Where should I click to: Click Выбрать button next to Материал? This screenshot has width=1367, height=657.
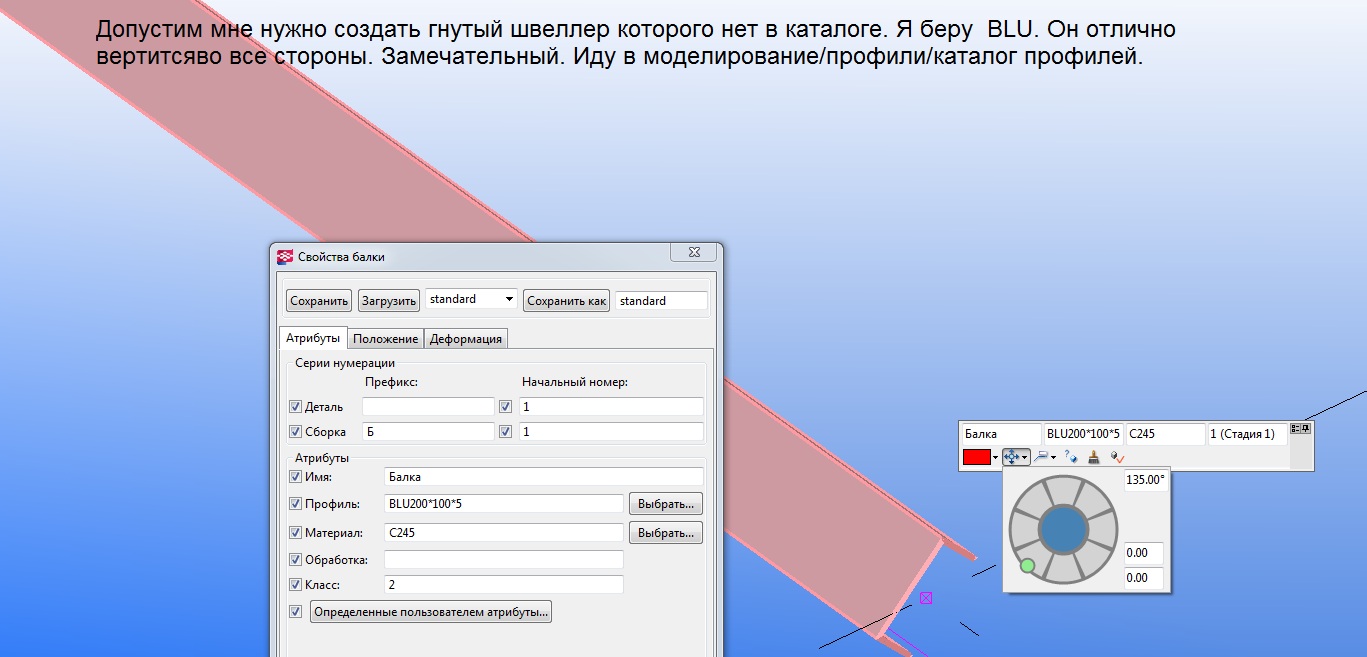(665, 532)
